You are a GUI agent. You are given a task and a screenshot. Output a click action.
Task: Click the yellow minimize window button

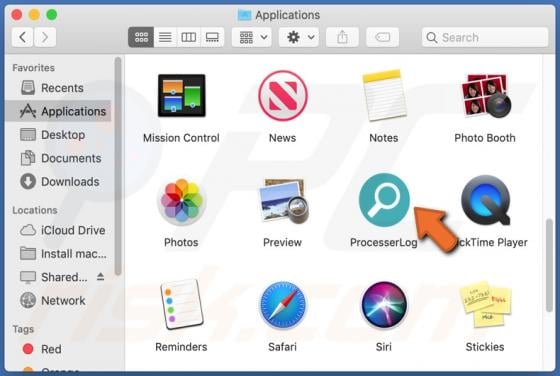(34, 15)
